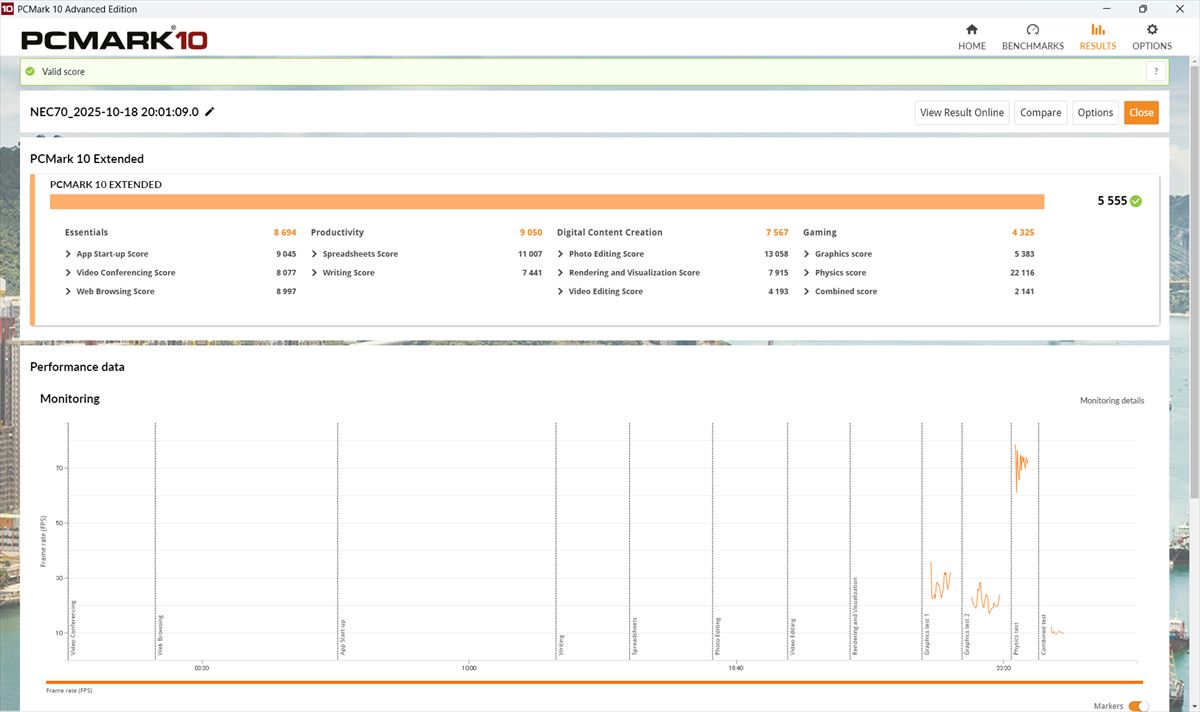
Task: Expand the Spreadsheets Score row
Action: pyautogui.click(x=314, y=254)
